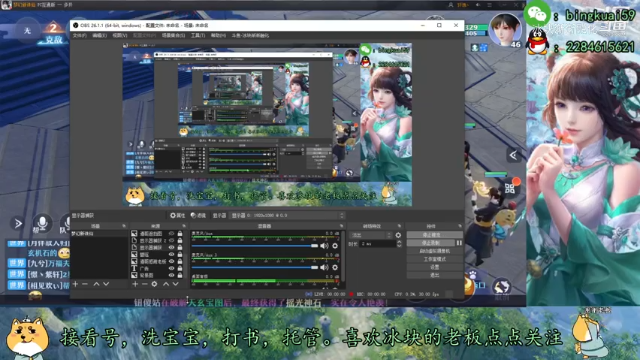Remove selected scene with minus icon
The height and width of the screenshot is (360, 640).
pyautogui.click(x=85, y=284)
